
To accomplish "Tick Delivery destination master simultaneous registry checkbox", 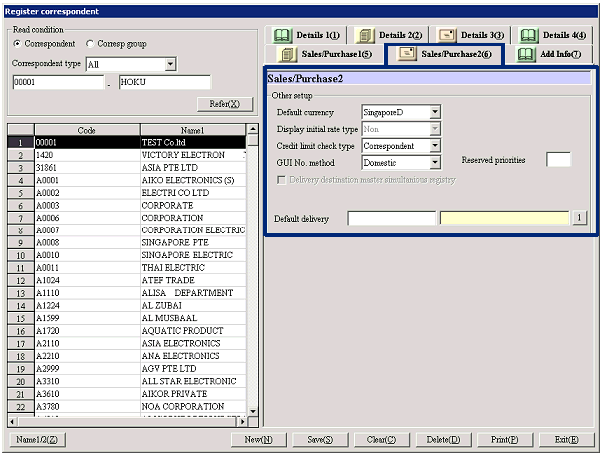I will pos(282,180).
